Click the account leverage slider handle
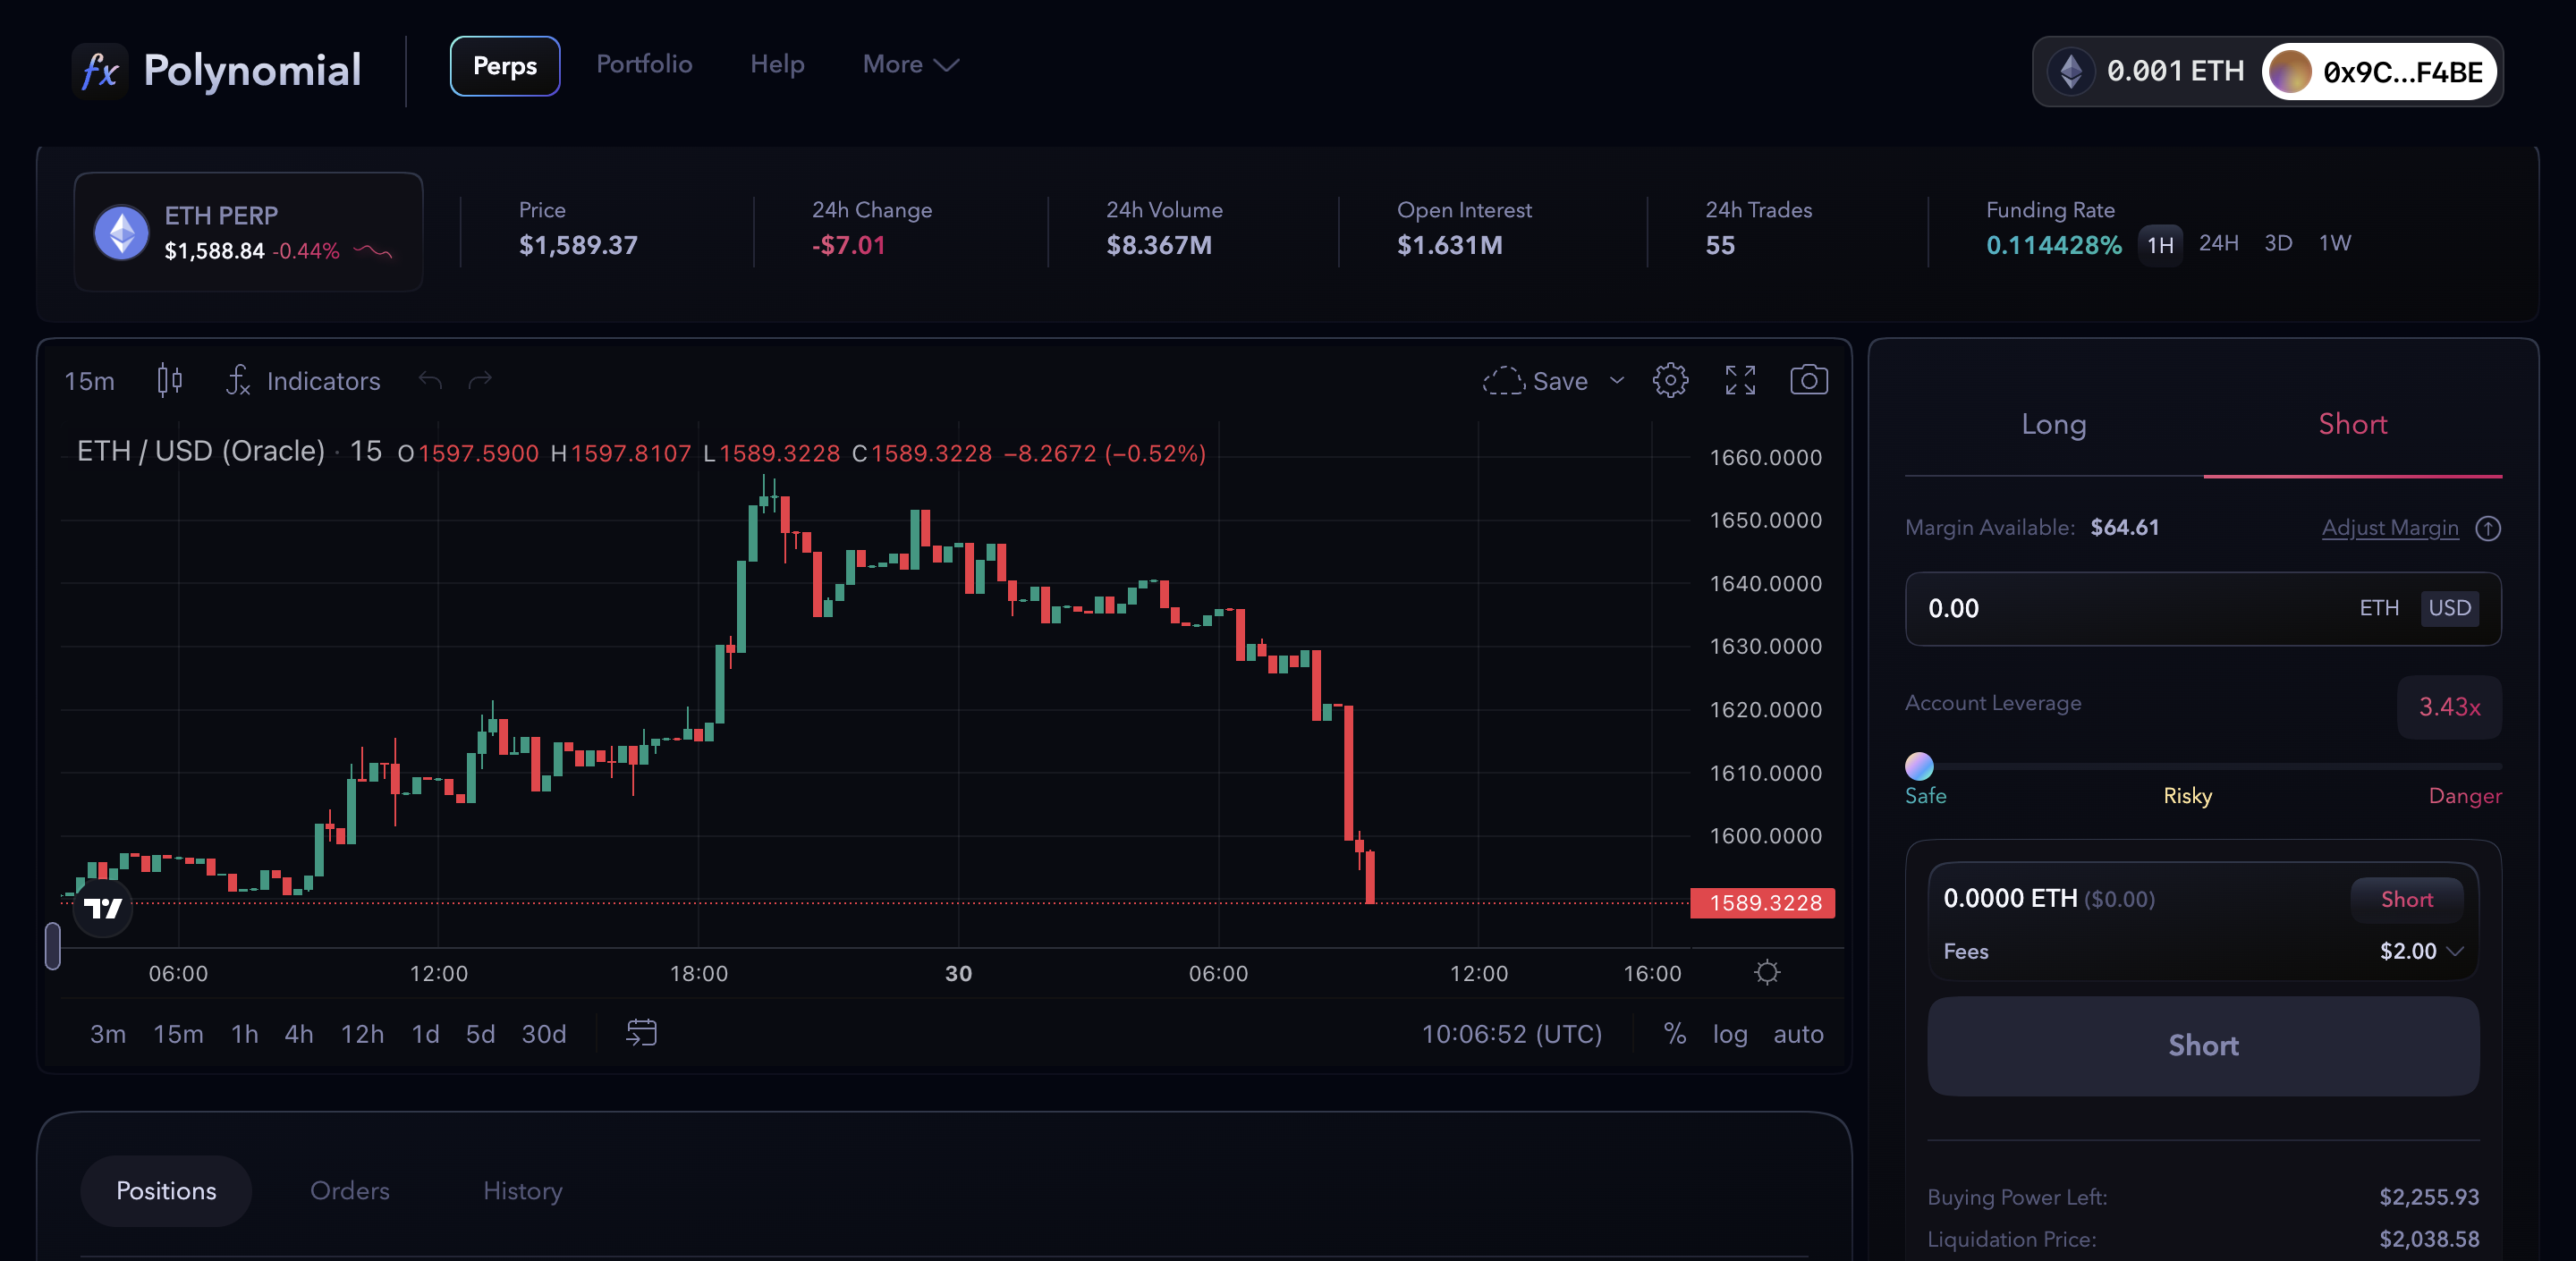This screenshot has width=2576, height=1261. [x=1919, y=766]
